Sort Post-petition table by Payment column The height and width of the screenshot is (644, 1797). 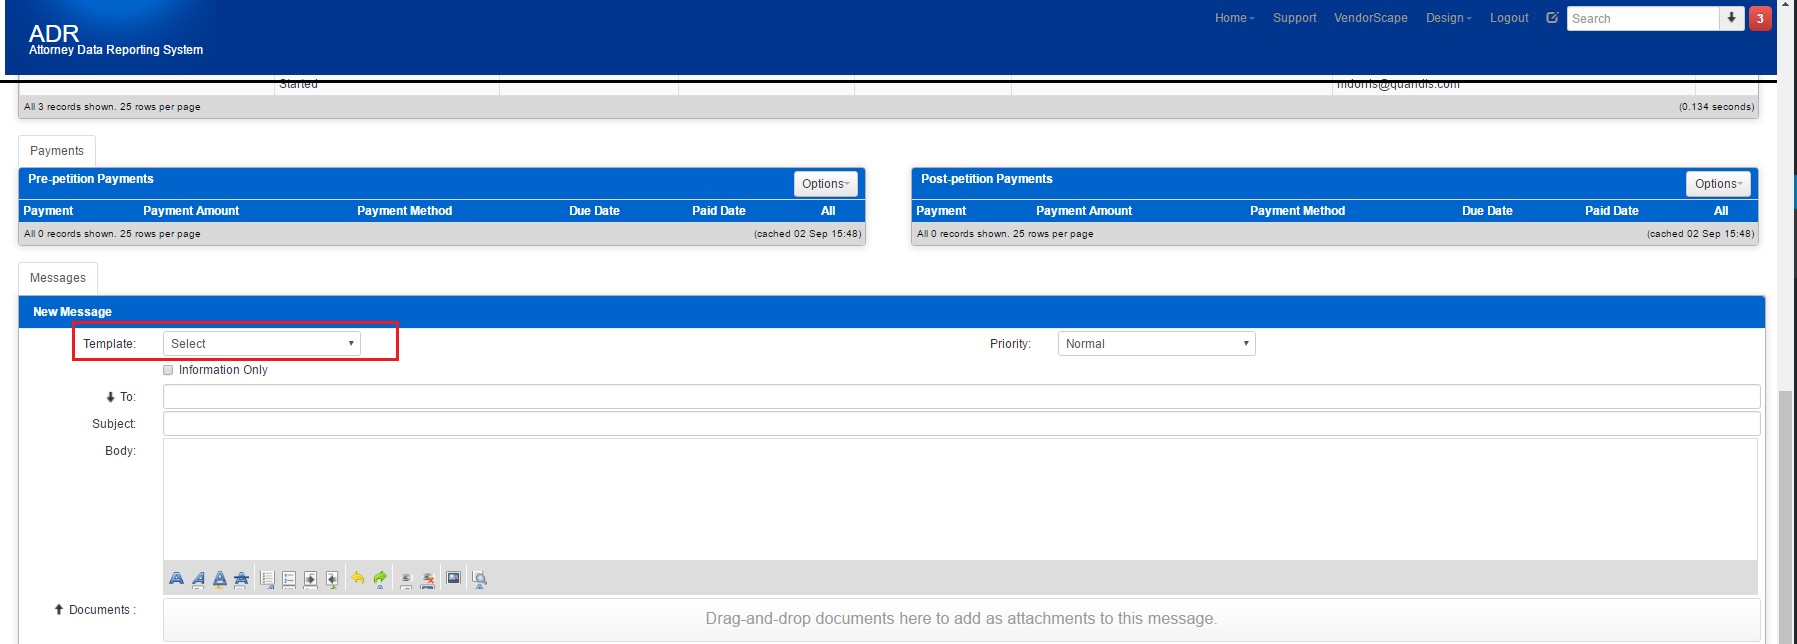click(x=941, y=211)
